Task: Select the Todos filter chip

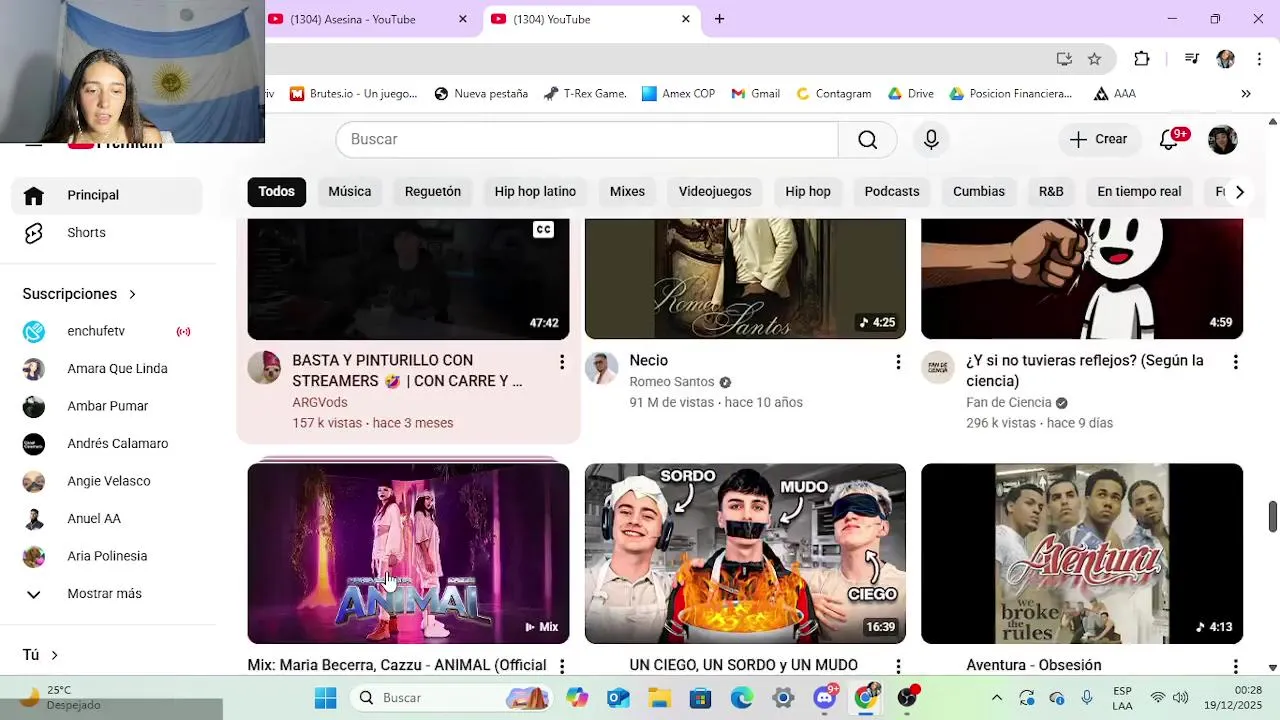Action: (277, 191)
